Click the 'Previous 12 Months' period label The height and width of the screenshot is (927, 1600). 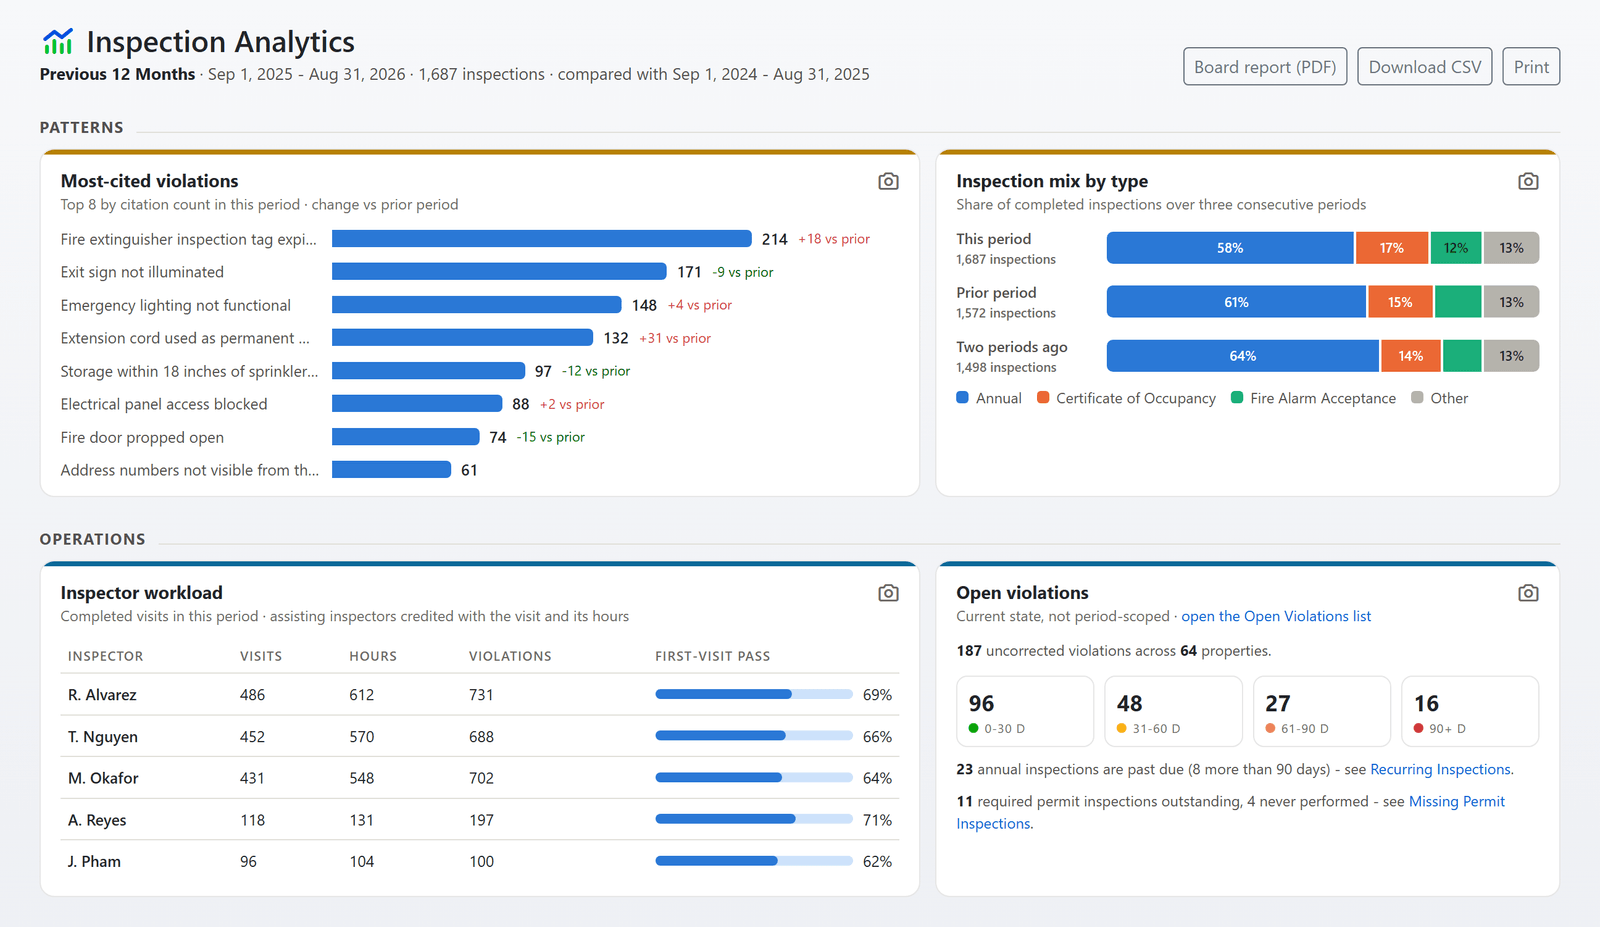tap(117, 74)
